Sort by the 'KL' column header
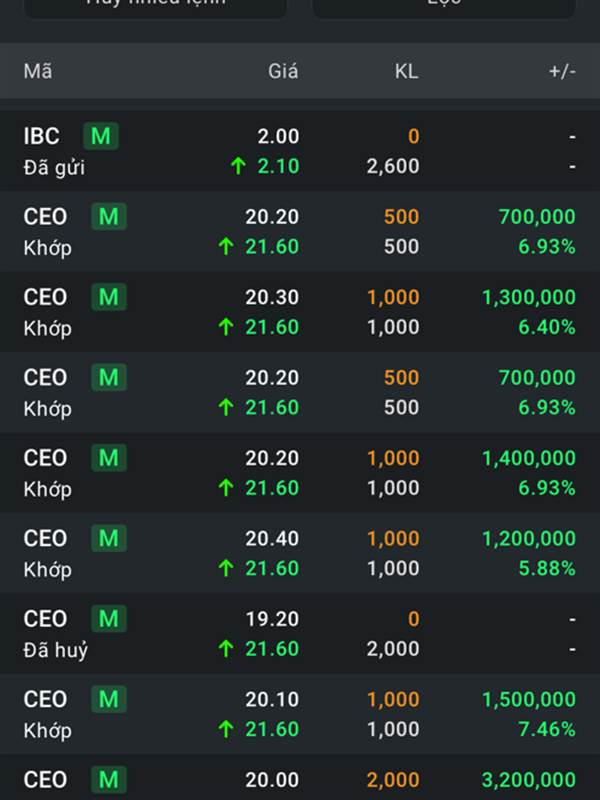The height and width of the screenshot is (800, 600). pyautogui.click(x=406, y=71)
